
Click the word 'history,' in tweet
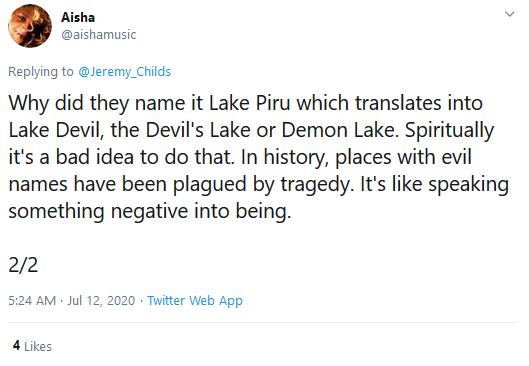[296, 158]
